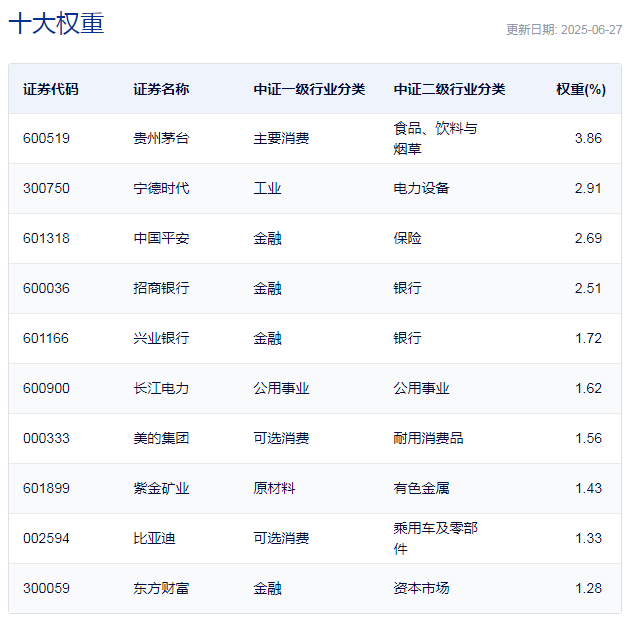630x620 pixels.
Task: Open the 长江电力 entry
Action: tap(161, 388)
